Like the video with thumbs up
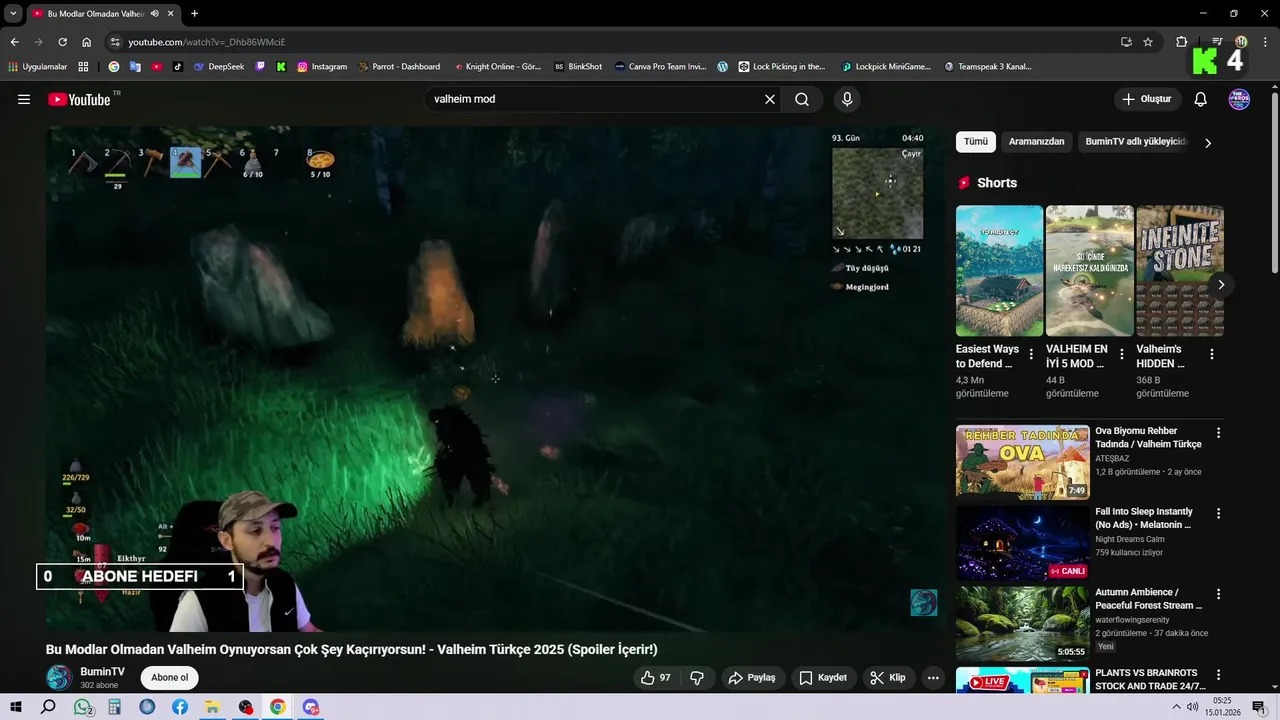Image resolution: width=1280 pixels, height=720 pixels. [656, 677]
